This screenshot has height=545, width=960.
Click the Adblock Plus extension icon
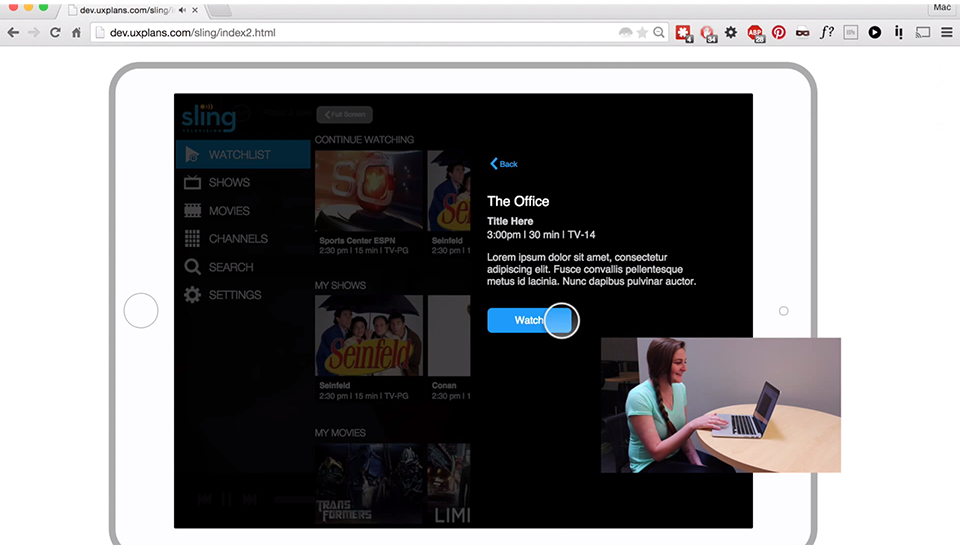[755, 32]
